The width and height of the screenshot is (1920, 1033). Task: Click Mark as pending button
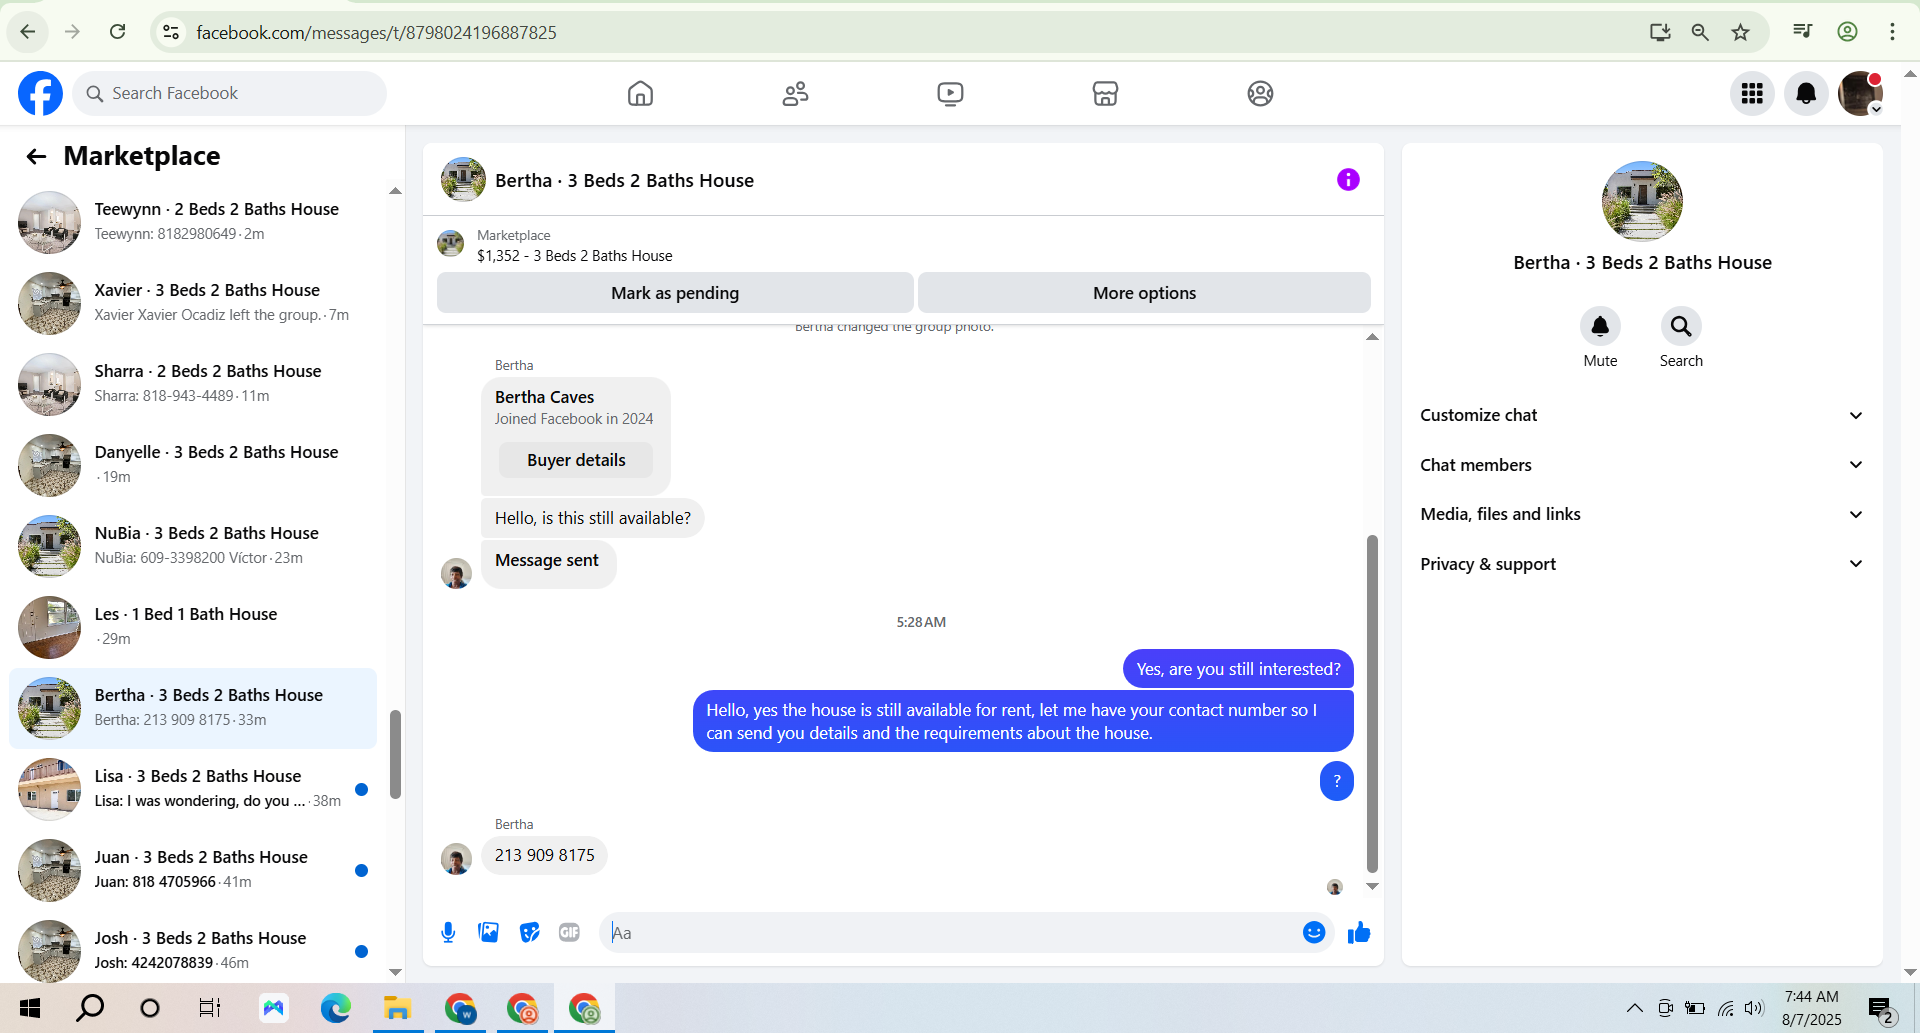tap(675, 293)
